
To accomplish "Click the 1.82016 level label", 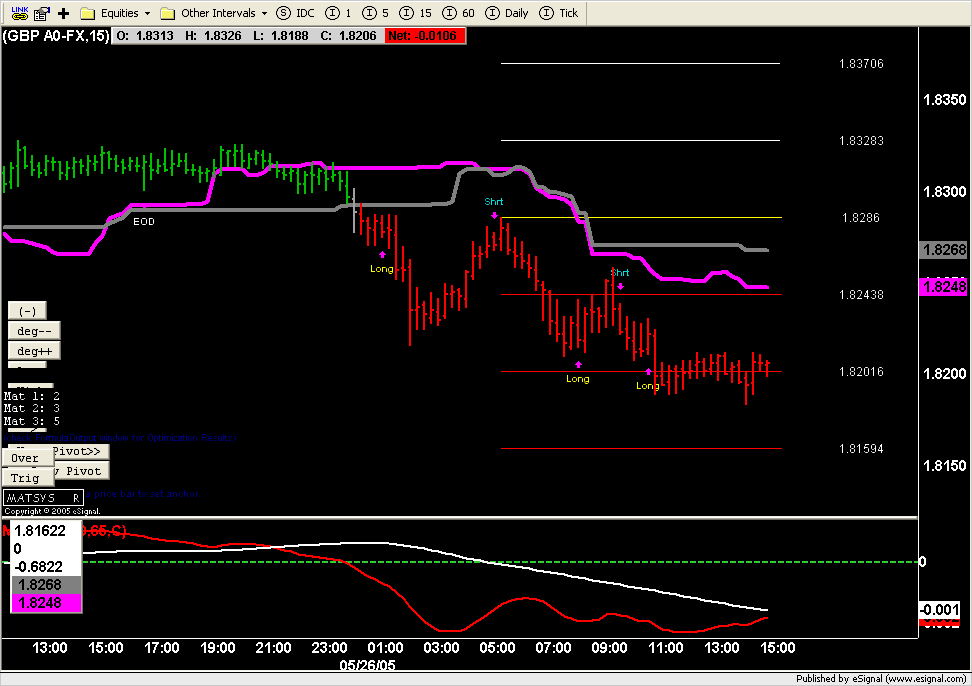I will tap(861, 372).
